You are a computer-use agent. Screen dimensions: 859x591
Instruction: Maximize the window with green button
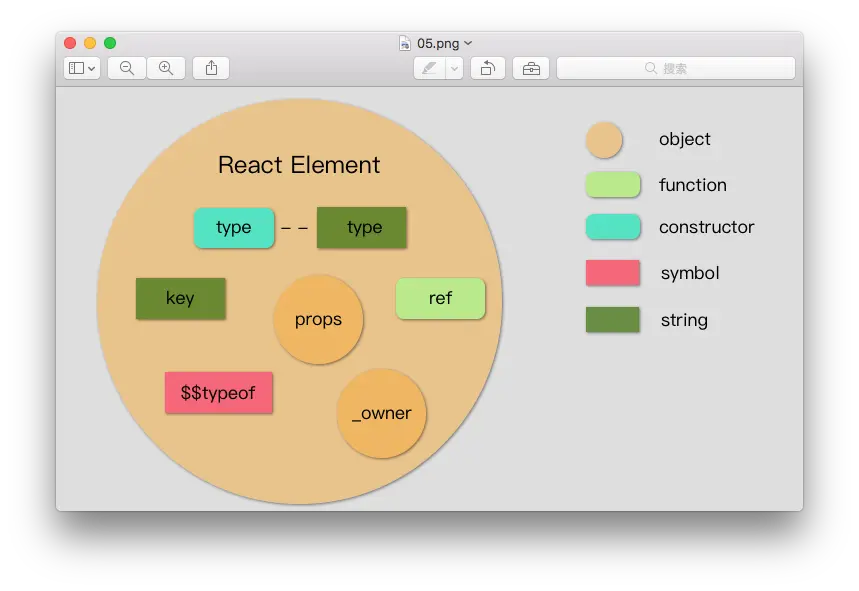point(110,43)
